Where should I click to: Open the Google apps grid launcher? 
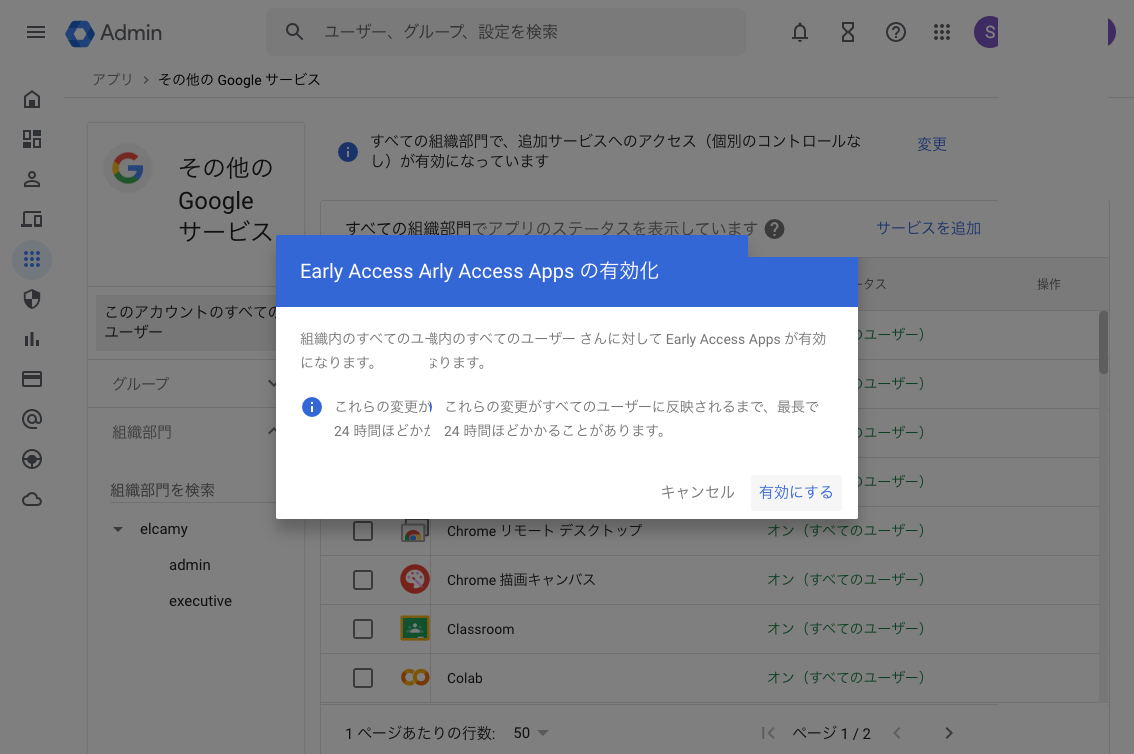pos(941,32)
